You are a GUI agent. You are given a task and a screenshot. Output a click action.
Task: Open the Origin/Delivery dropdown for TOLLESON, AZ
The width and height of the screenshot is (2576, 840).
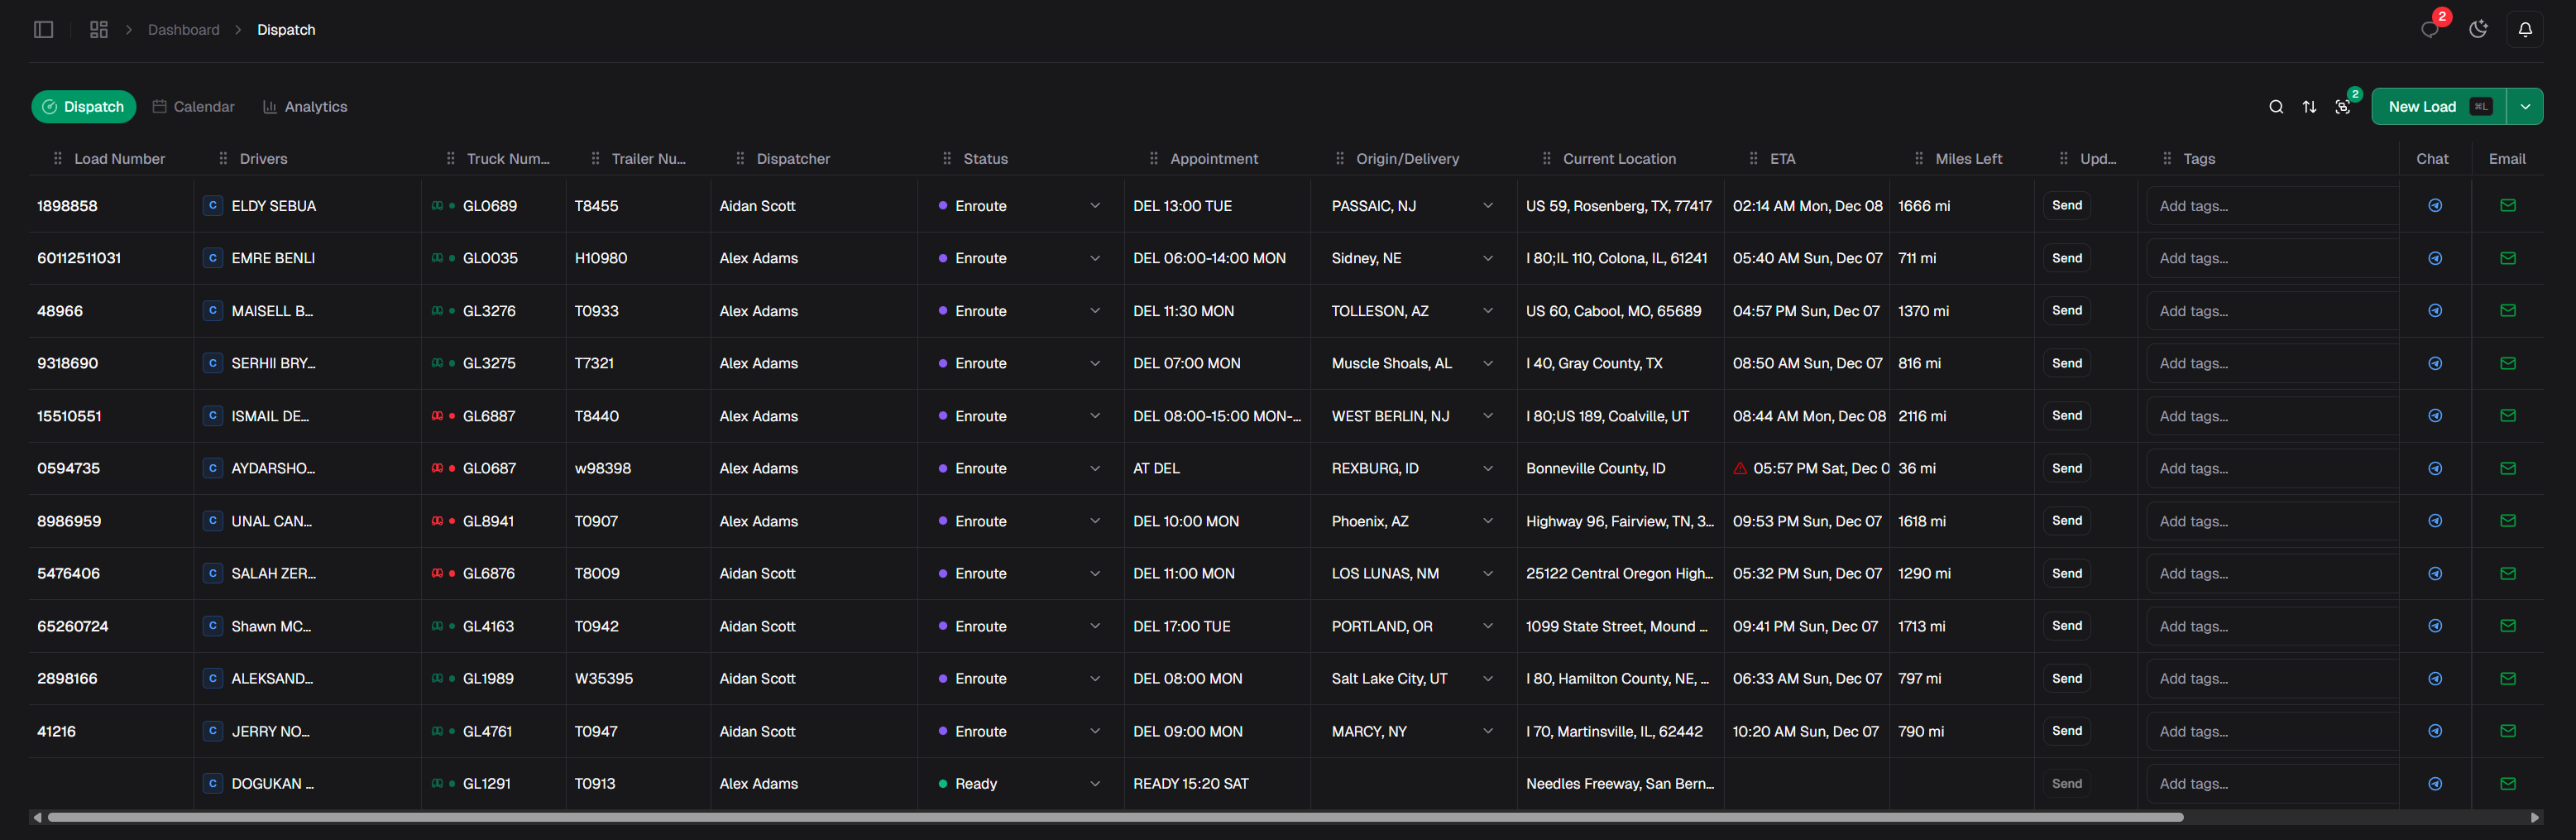pos(1487,311)
